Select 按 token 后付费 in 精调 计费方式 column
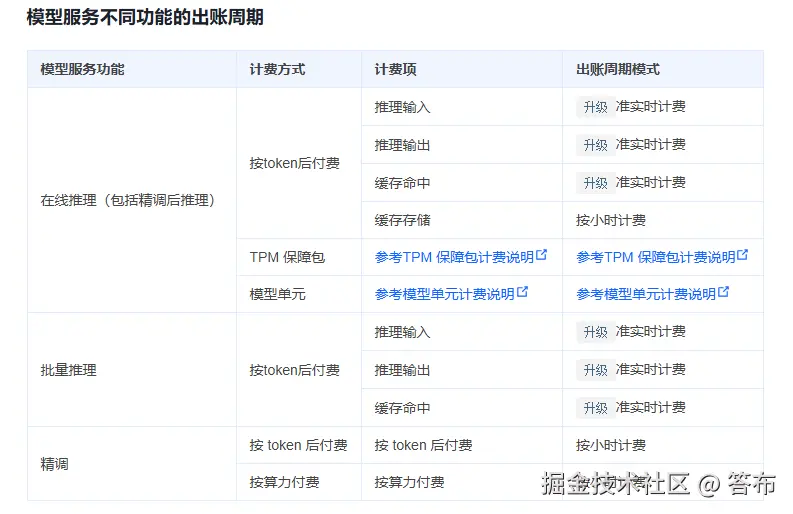Viewport: 793px width, 514px height. pyautogui.click(x=298, y=445)
